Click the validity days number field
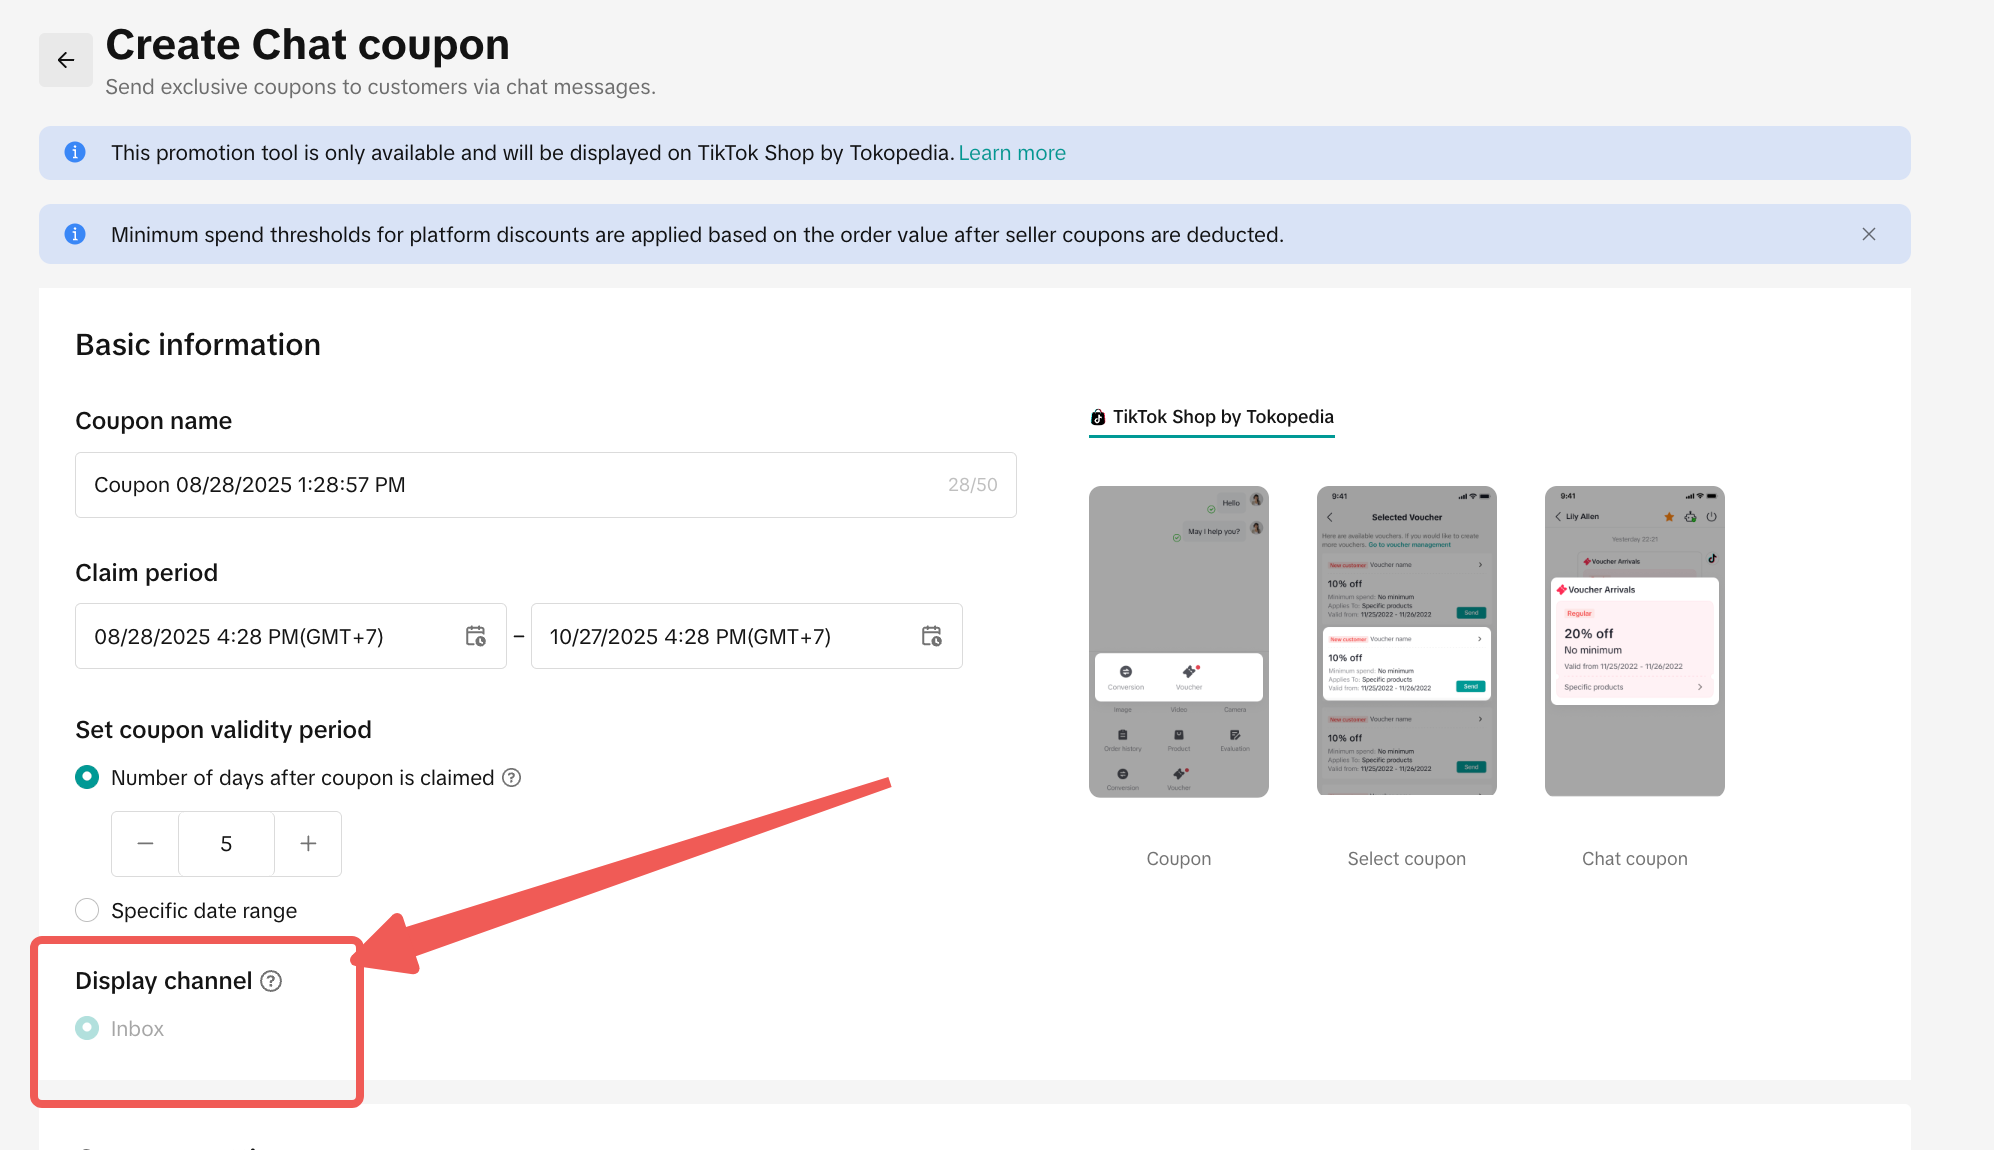The width and height of the screenshot is (1994, 1150). coord(226,844)
